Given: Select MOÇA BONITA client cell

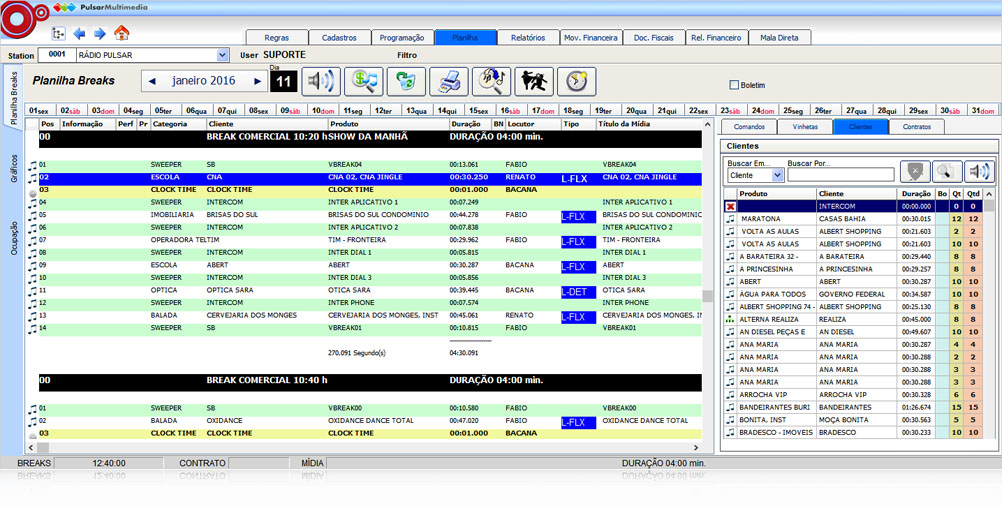Looking at the screenshot, I should point(856,419).
